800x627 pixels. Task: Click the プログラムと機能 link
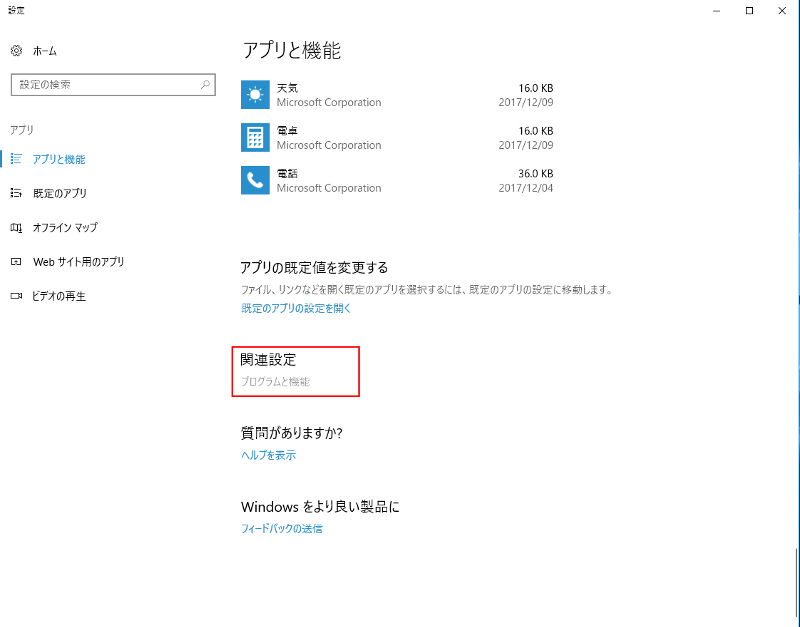[x=275, y=382]
